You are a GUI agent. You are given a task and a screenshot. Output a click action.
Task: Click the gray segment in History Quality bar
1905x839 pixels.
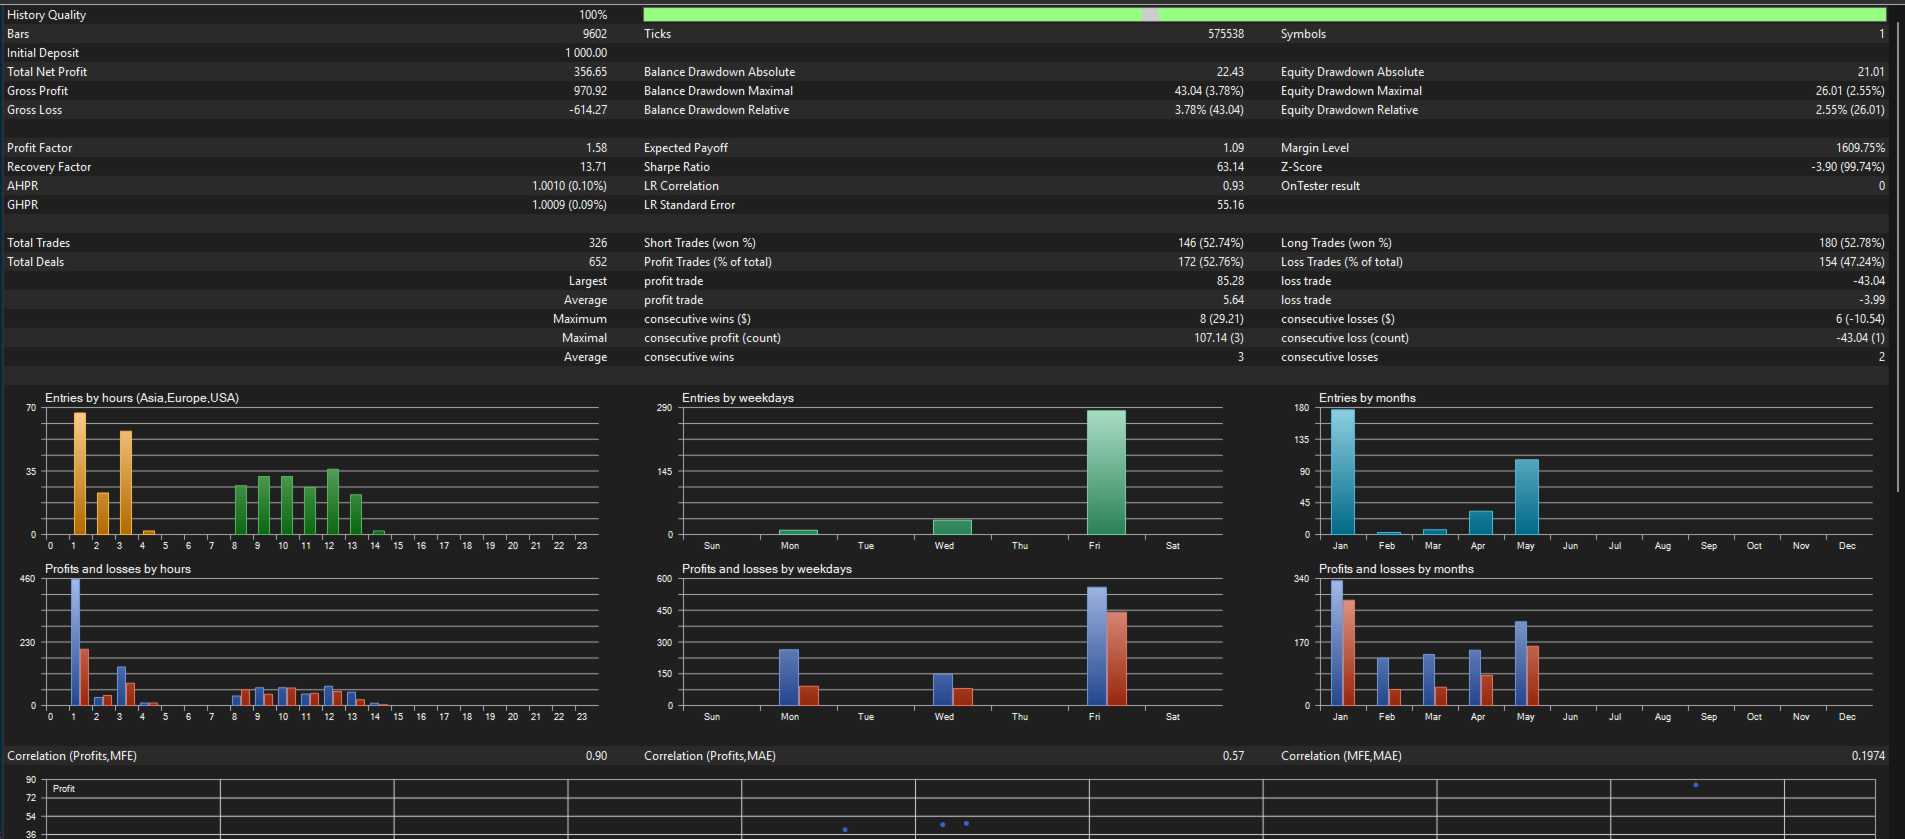click(x=1150, y=15)
